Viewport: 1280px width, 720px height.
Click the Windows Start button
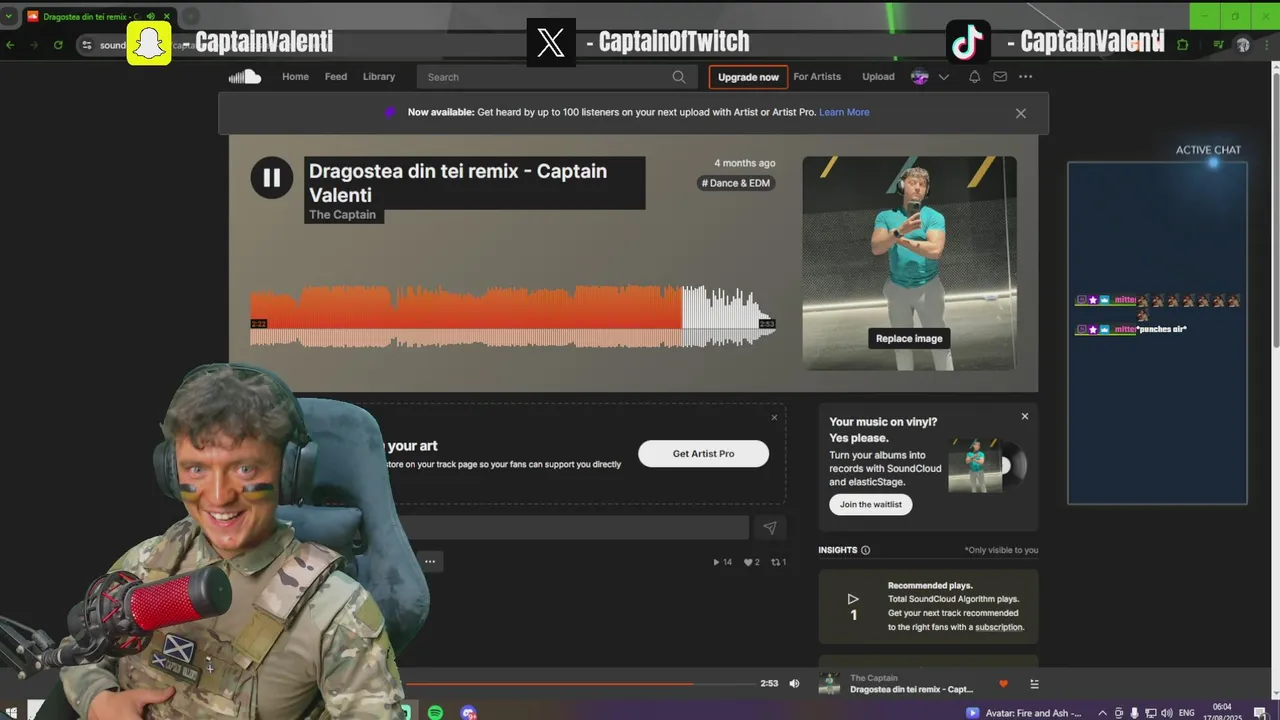pos(11,713)
